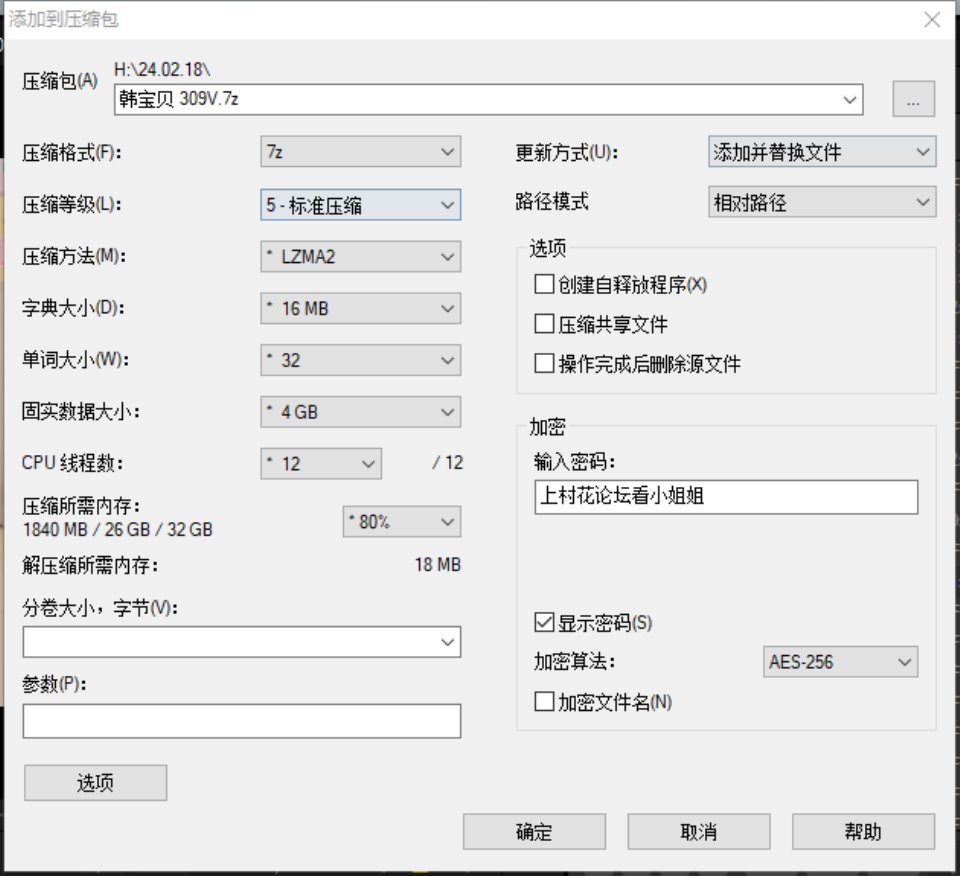Open the archive name dropdown

click(849, 99)
